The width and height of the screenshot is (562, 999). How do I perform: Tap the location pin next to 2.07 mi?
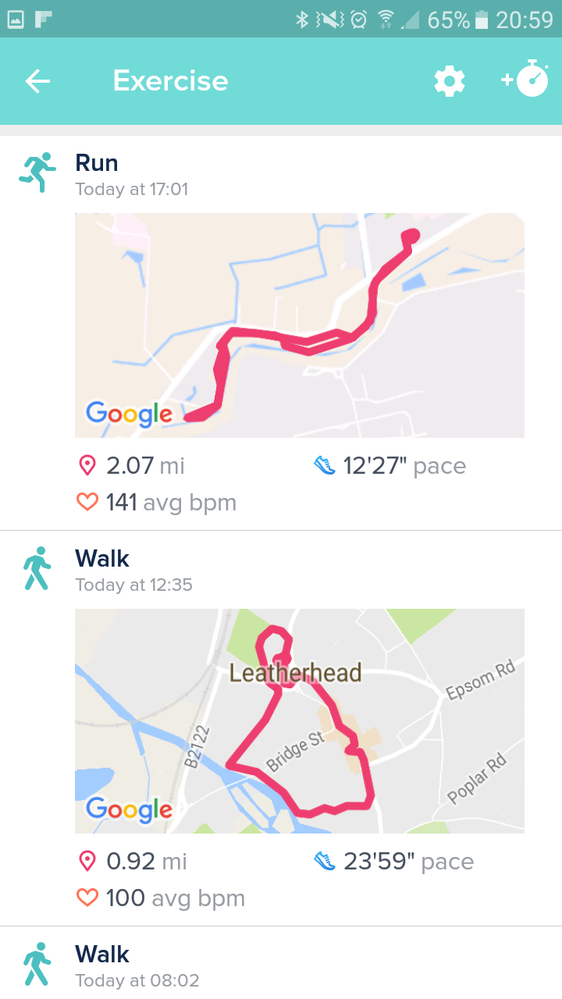point(87,466)
